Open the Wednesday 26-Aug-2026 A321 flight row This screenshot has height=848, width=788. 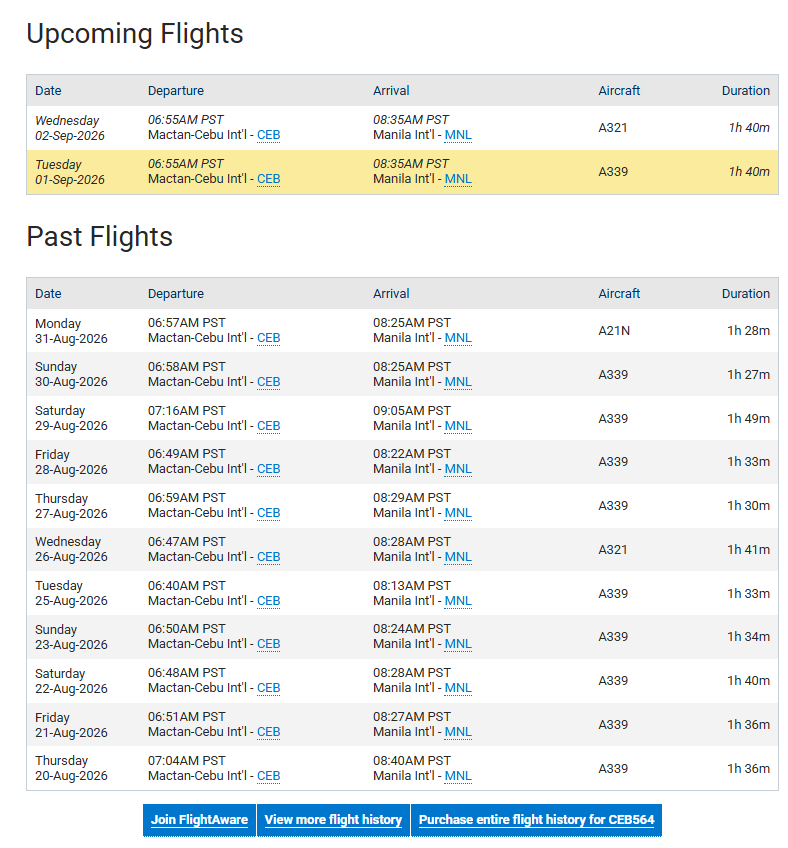pyautogui.click(x=402, y=549)
